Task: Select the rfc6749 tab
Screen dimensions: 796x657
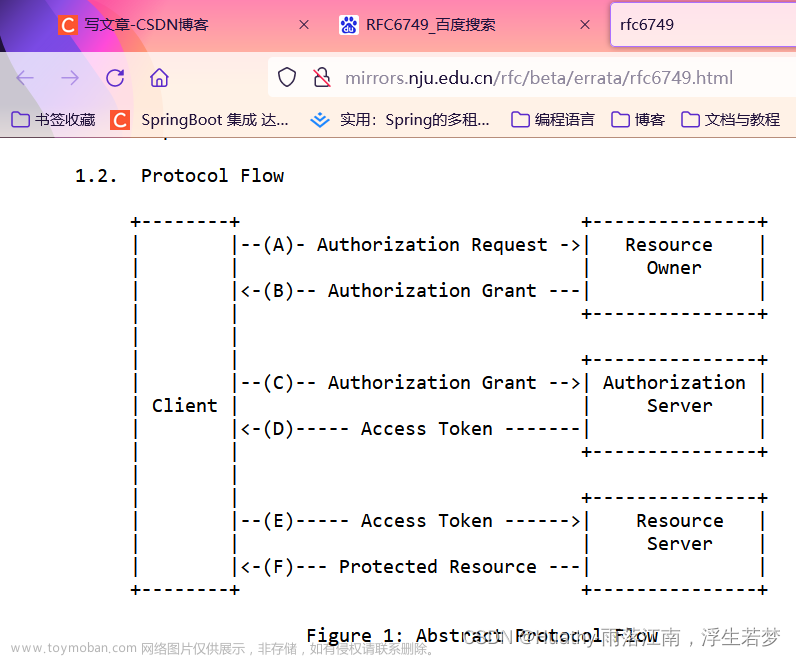Action: (x=703, y=24)
